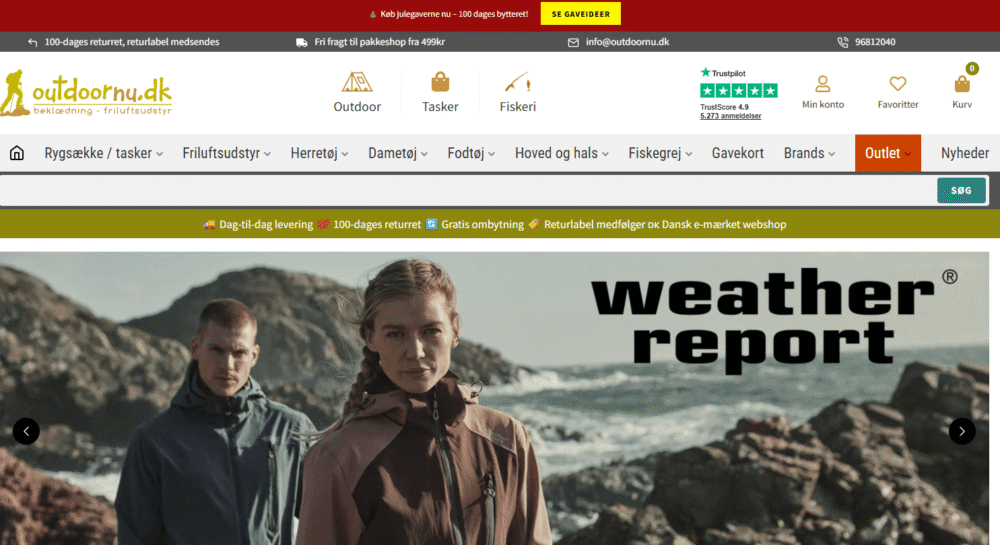Go to previous slide with left arrow

[x=26, y=431]
